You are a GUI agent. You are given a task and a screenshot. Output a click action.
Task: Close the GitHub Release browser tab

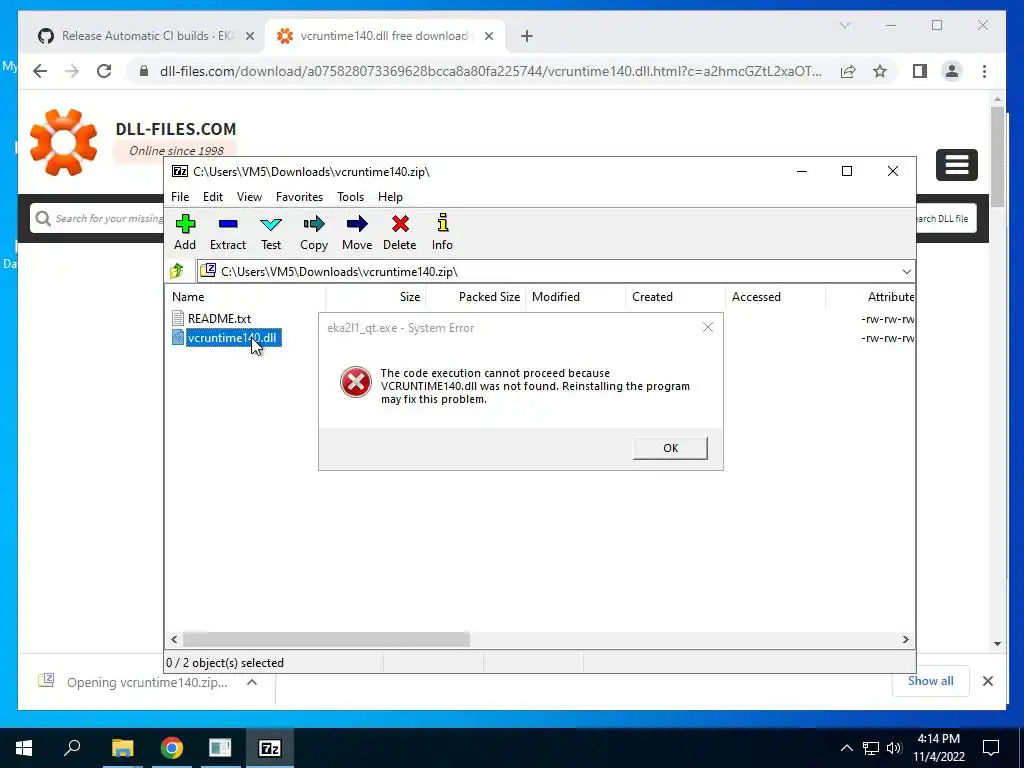pyautogui.click(x=249, y=36)
